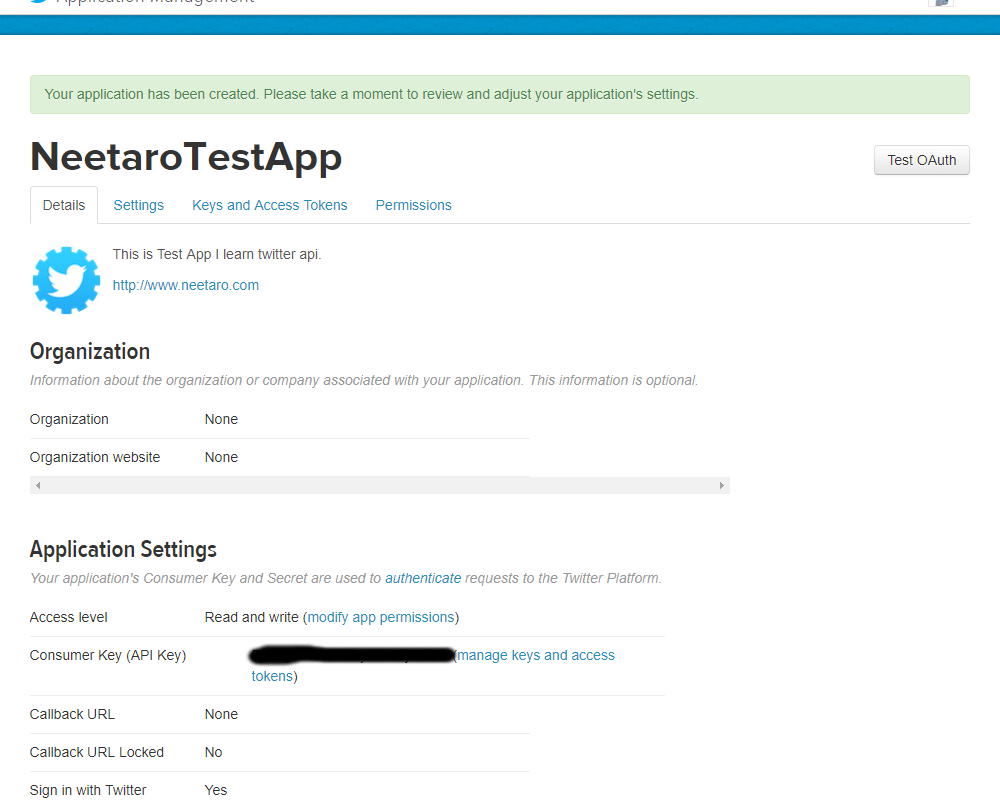Click the NeetaroTestApp heading
Screen dimensions: 1000x800
(186, 157)
